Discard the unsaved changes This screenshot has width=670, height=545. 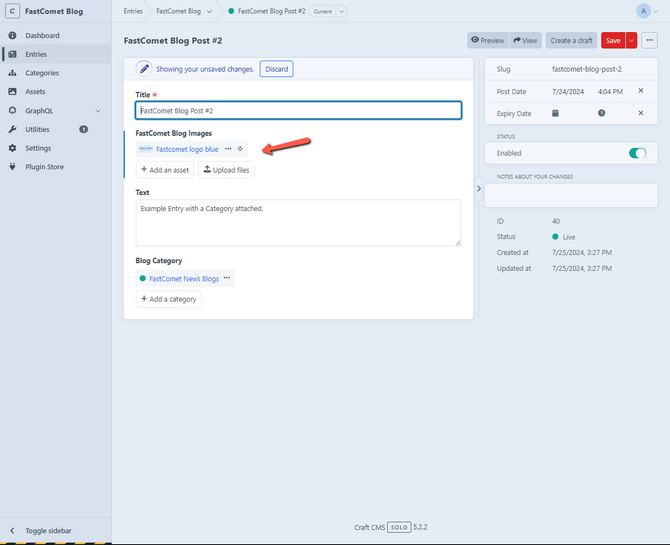(276, 69)
